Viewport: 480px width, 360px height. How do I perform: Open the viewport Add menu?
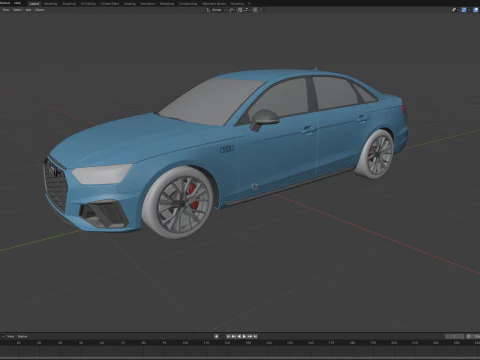(x=28, y=10)
